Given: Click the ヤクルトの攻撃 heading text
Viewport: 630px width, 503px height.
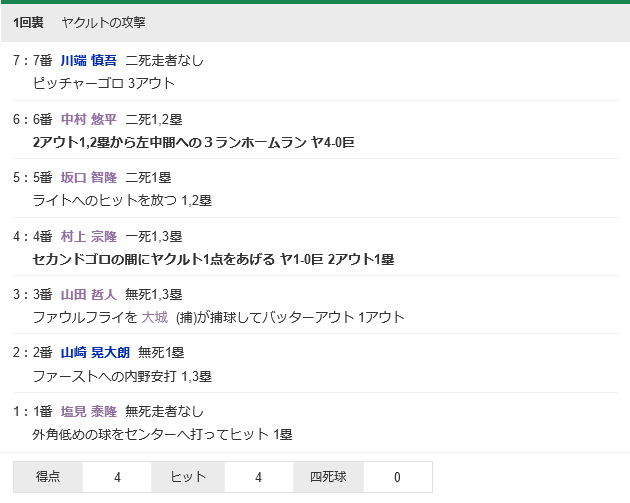Looking at the screenshot, I should pyautogui.click(x=103, y=22).
